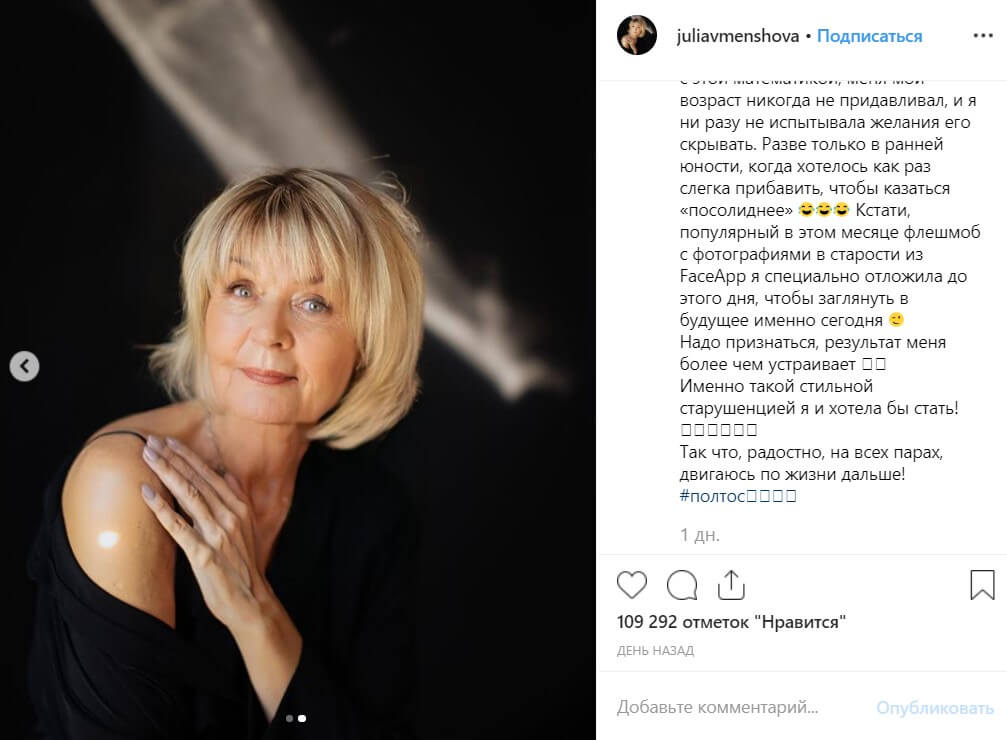Click the smiling emoji after сегодня

(896, 319)
